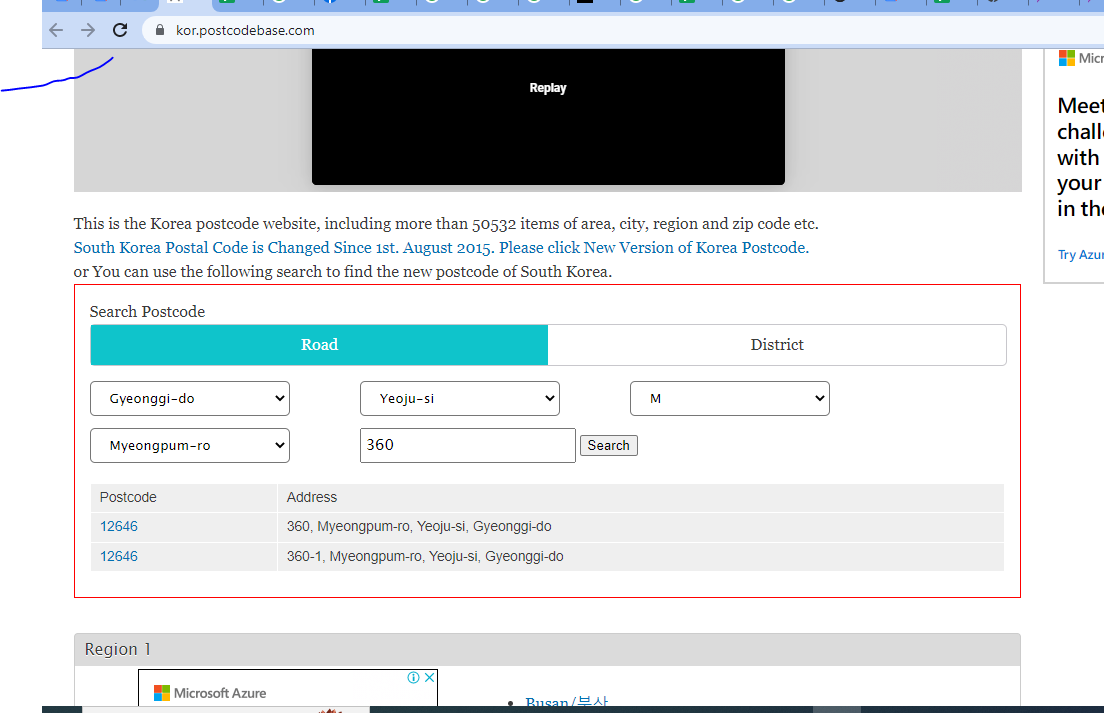
Task: Click the ad info icon on Azure banner
Action: 413,677
